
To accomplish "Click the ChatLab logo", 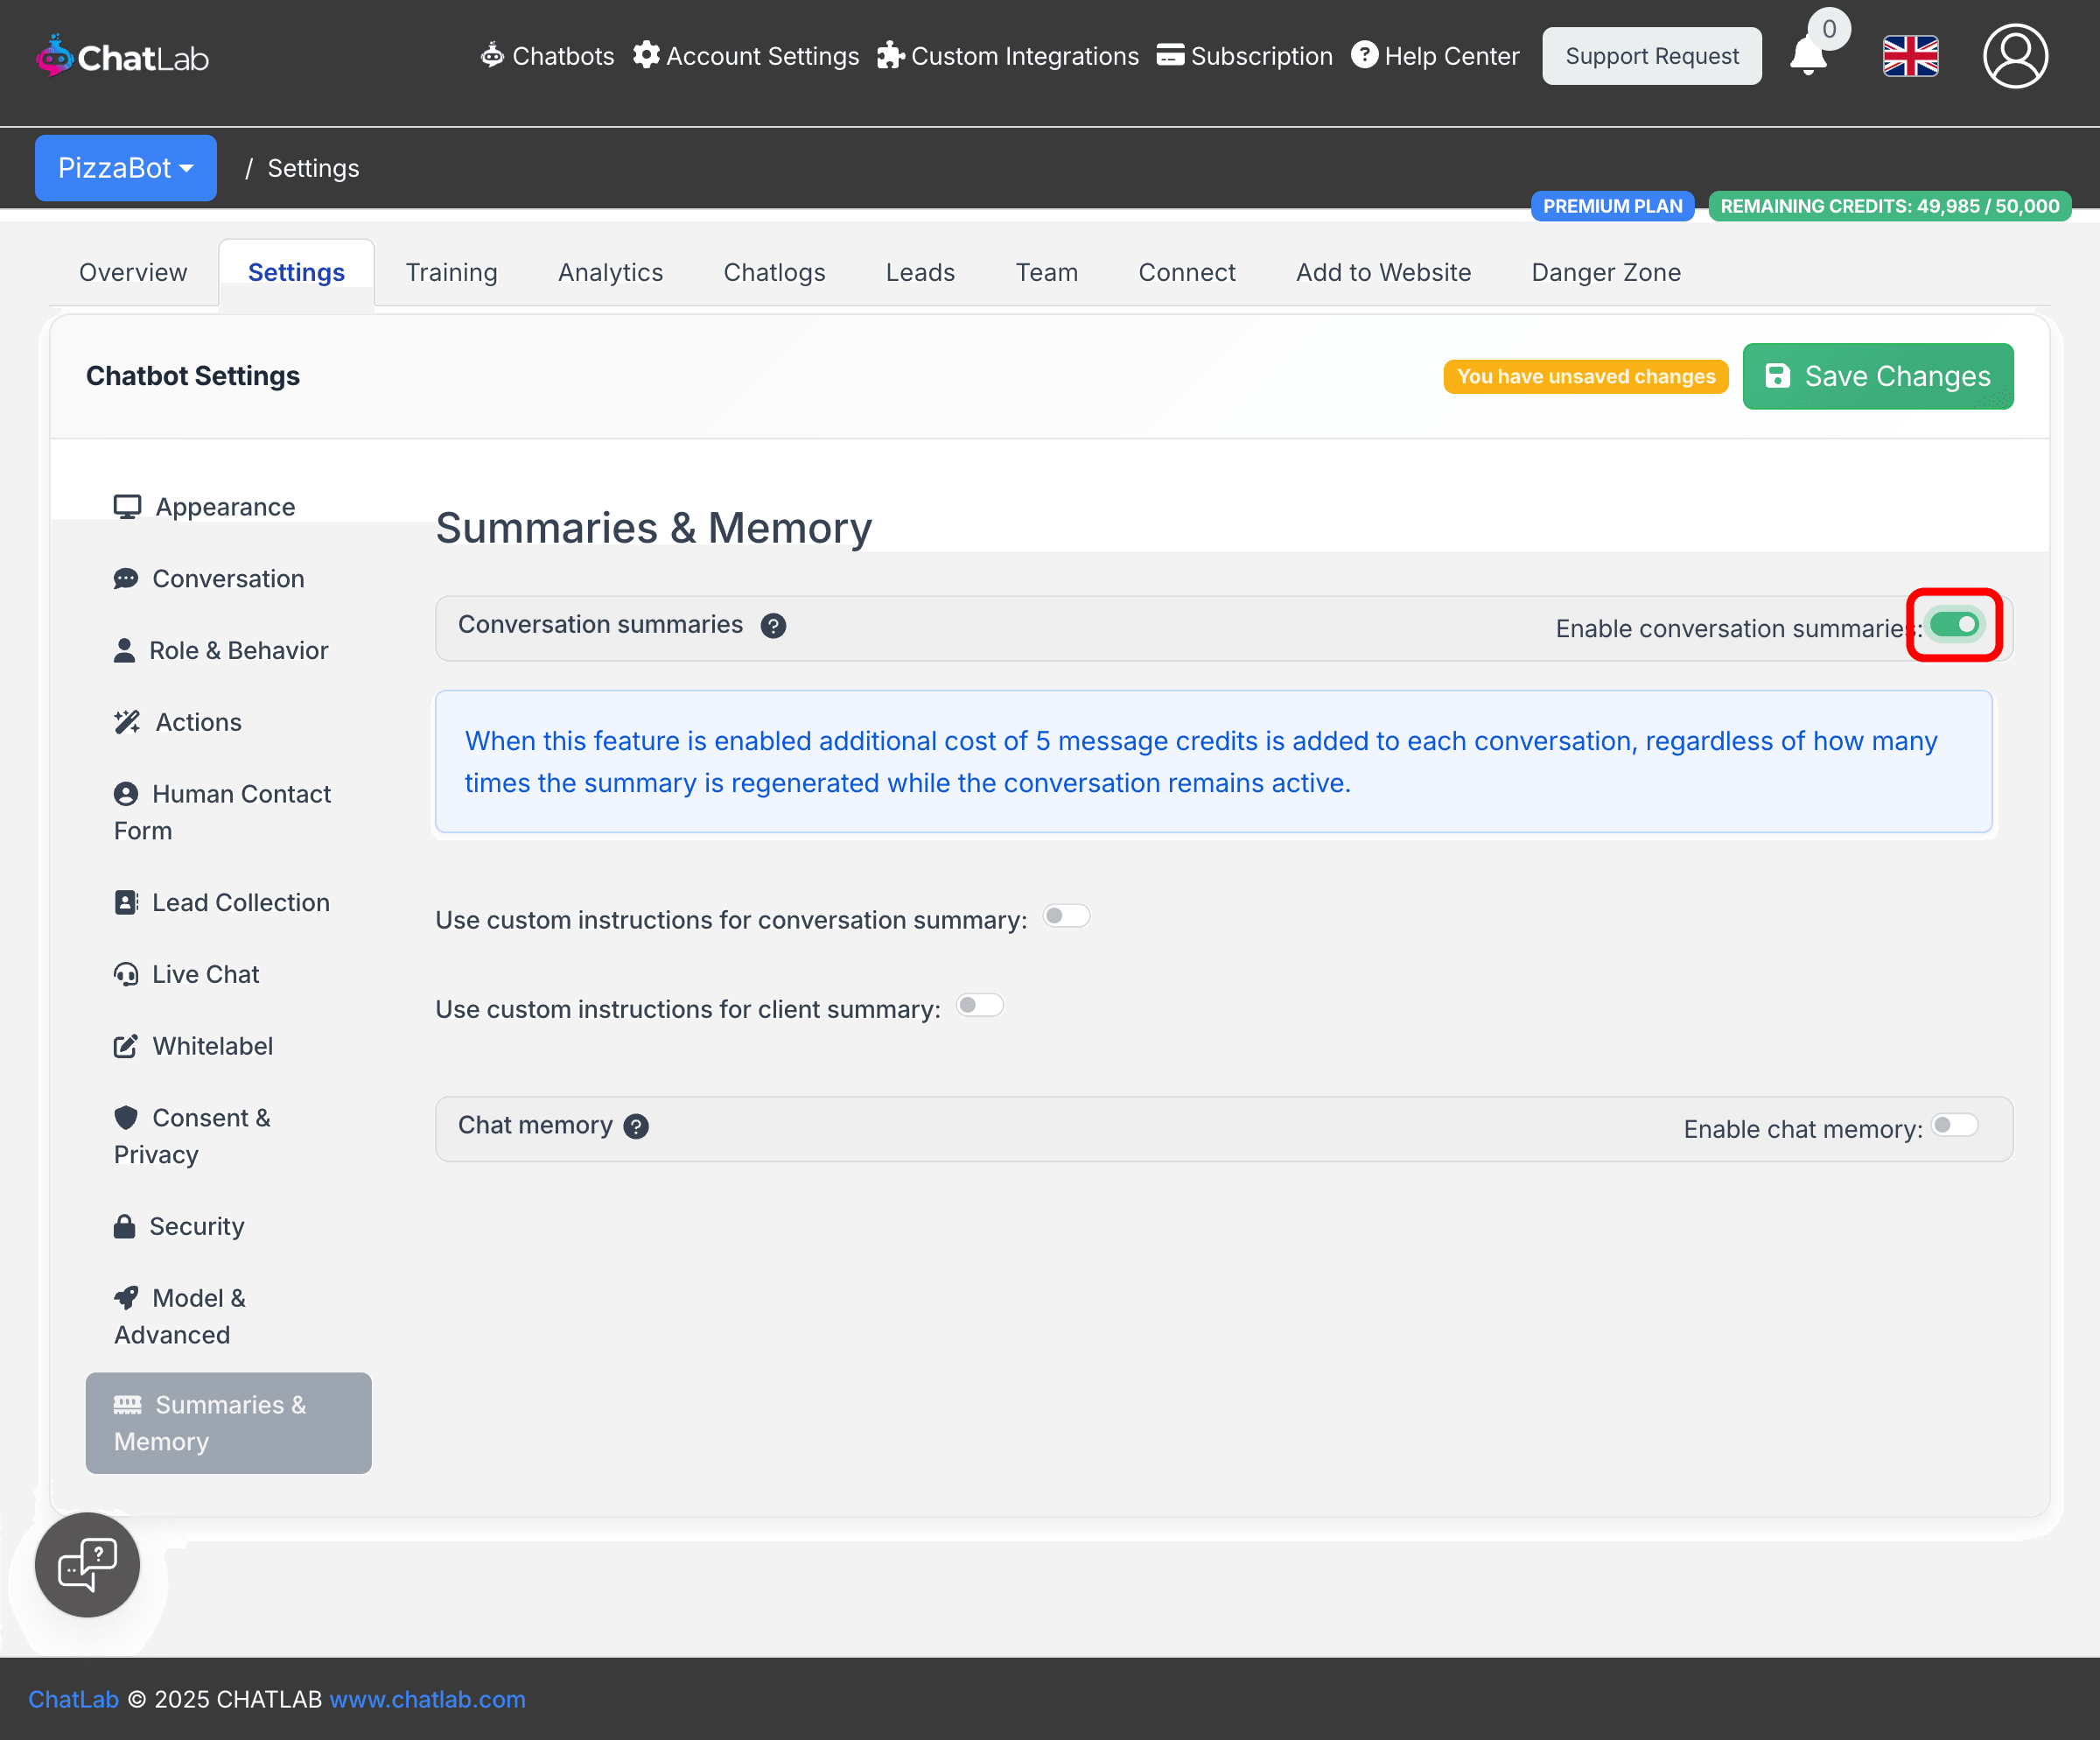I will pyautogui.click(x=122, y=57).
